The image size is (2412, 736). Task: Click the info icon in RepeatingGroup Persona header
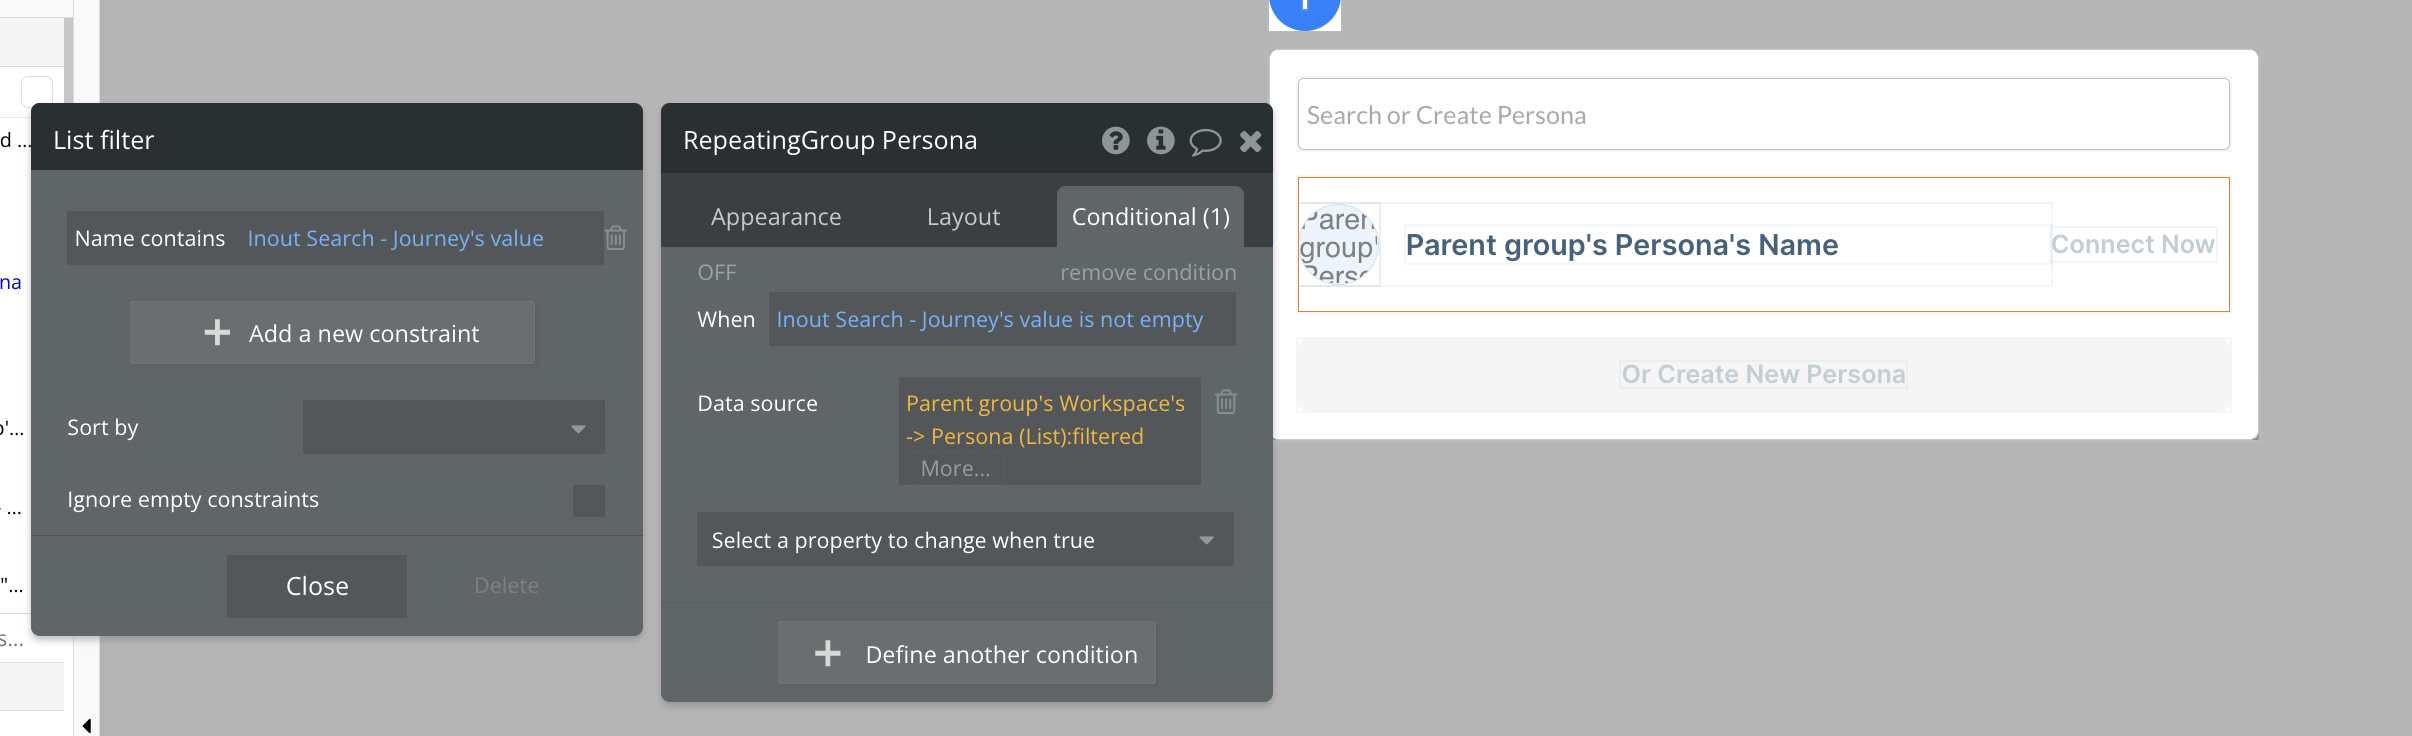(1160, 141)
